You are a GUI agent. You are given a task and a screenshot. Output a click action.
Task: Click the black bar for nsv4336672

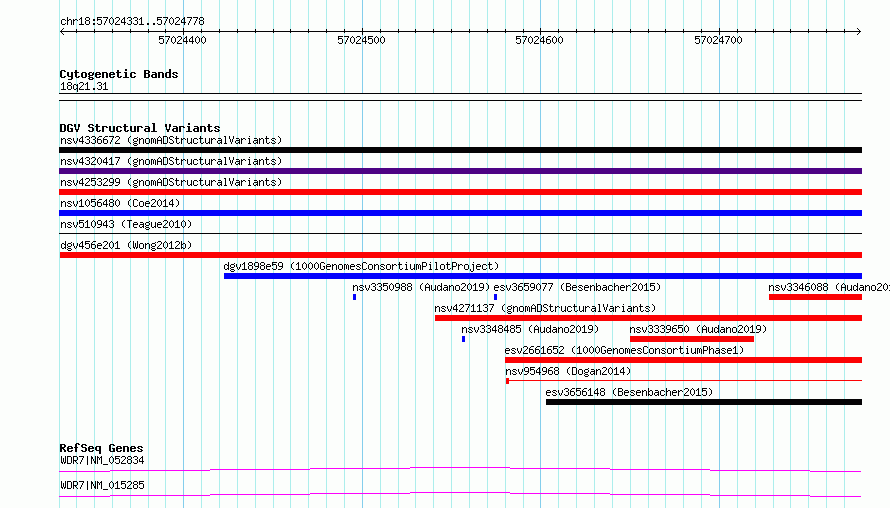coord(460,150)
